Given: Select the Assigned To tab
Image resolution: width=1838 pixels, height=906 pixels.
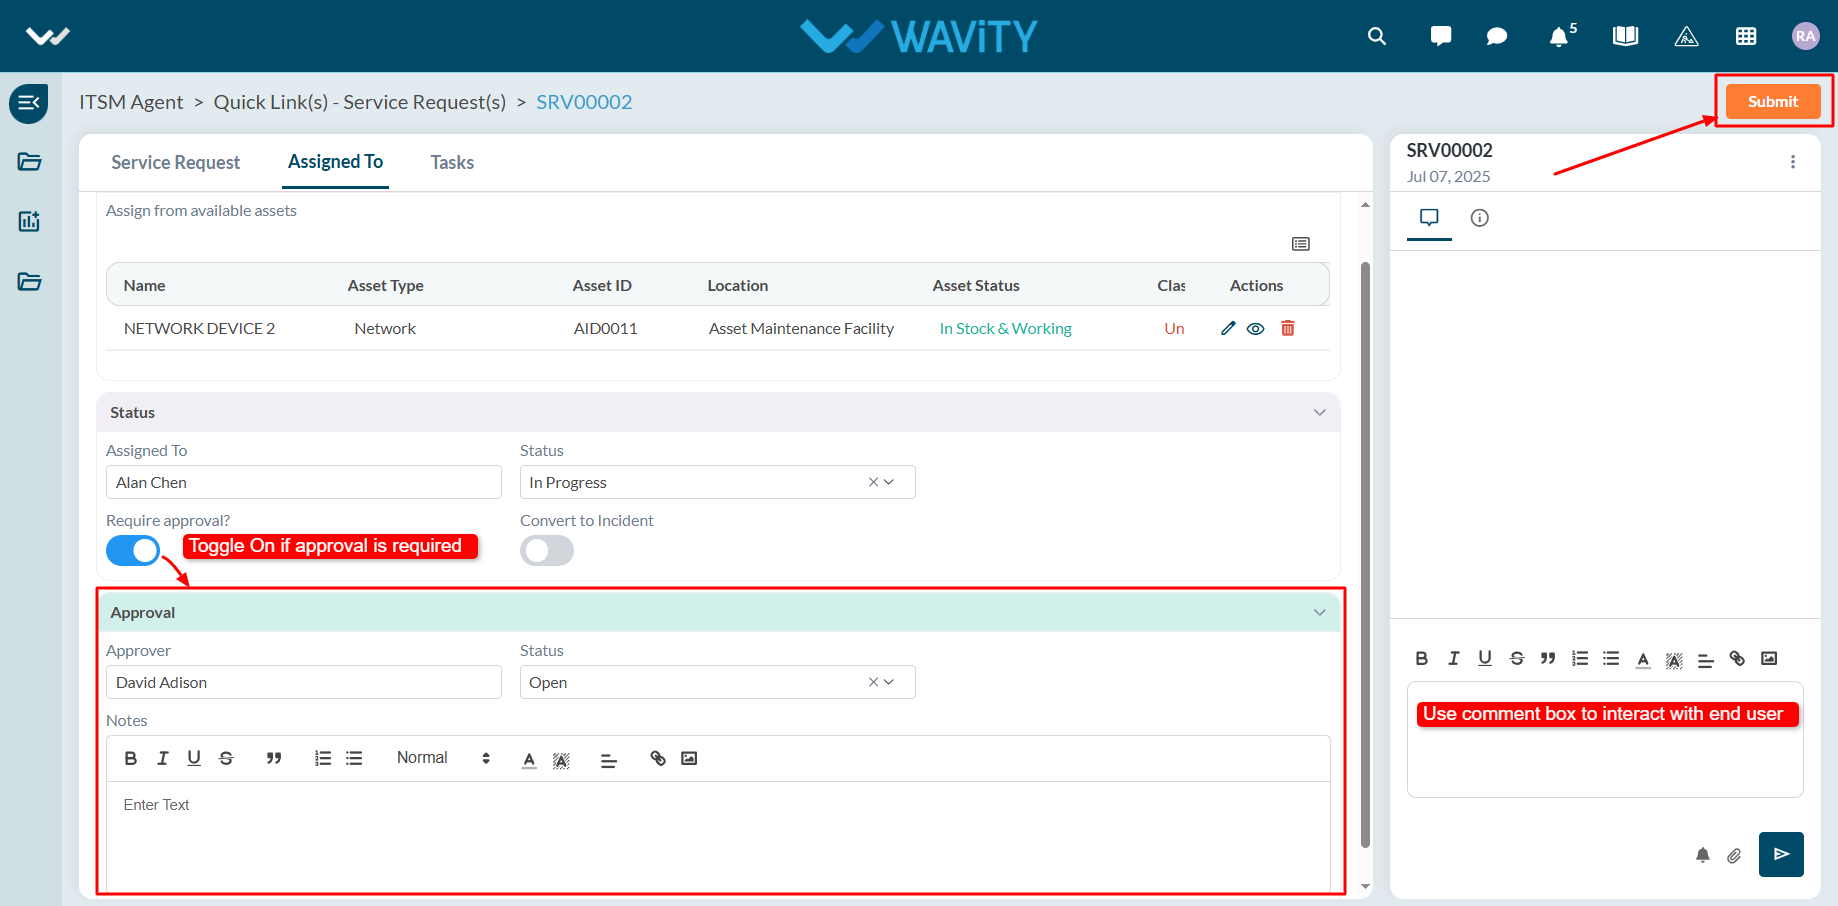Looking at the screenshot, I should (335, 162).
